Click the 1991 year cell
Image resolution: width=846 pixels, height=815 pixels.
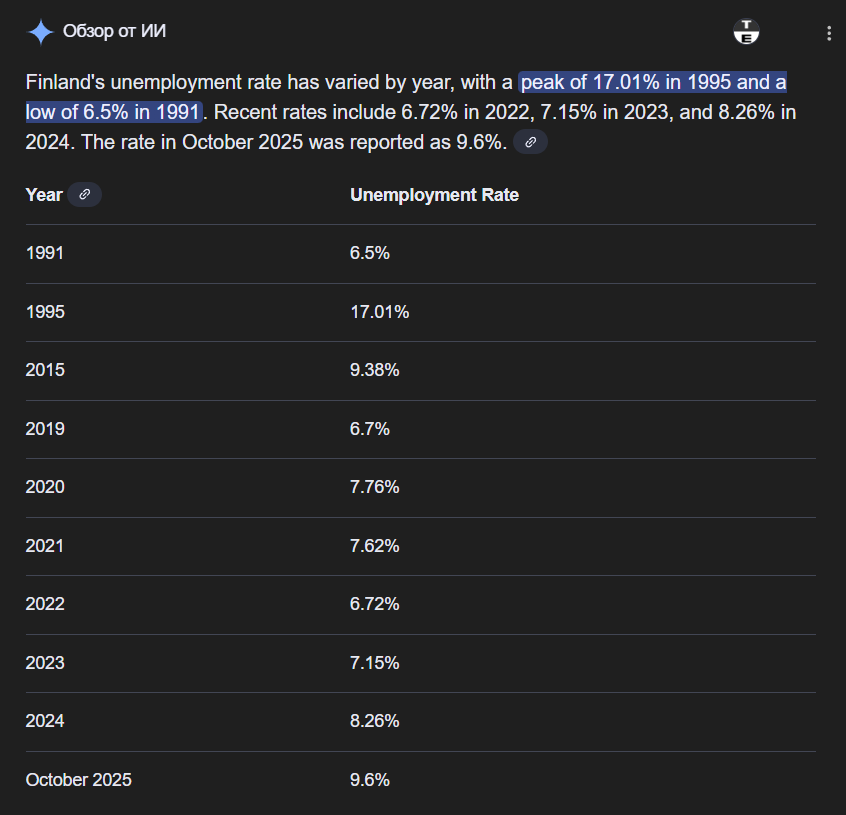[x=45, y=253]
